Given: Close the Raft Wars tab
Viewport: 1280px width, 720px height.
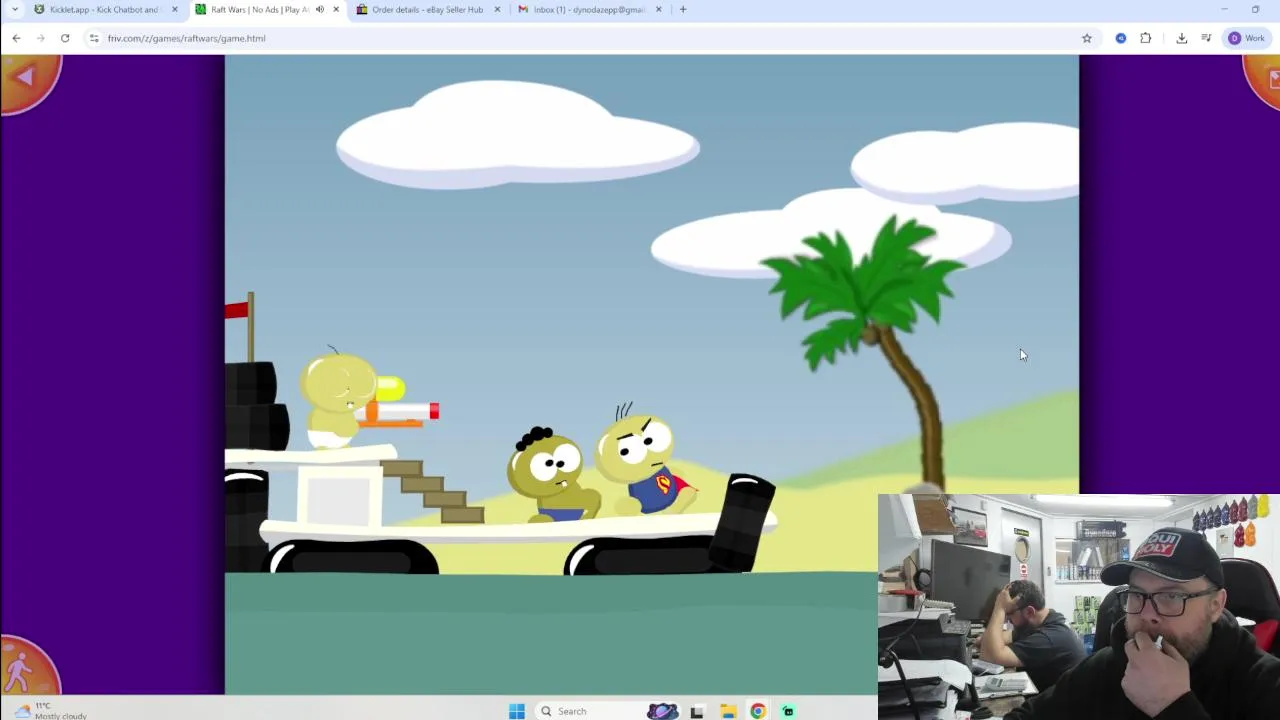Looking at the screenshot, I should [336, 10].
